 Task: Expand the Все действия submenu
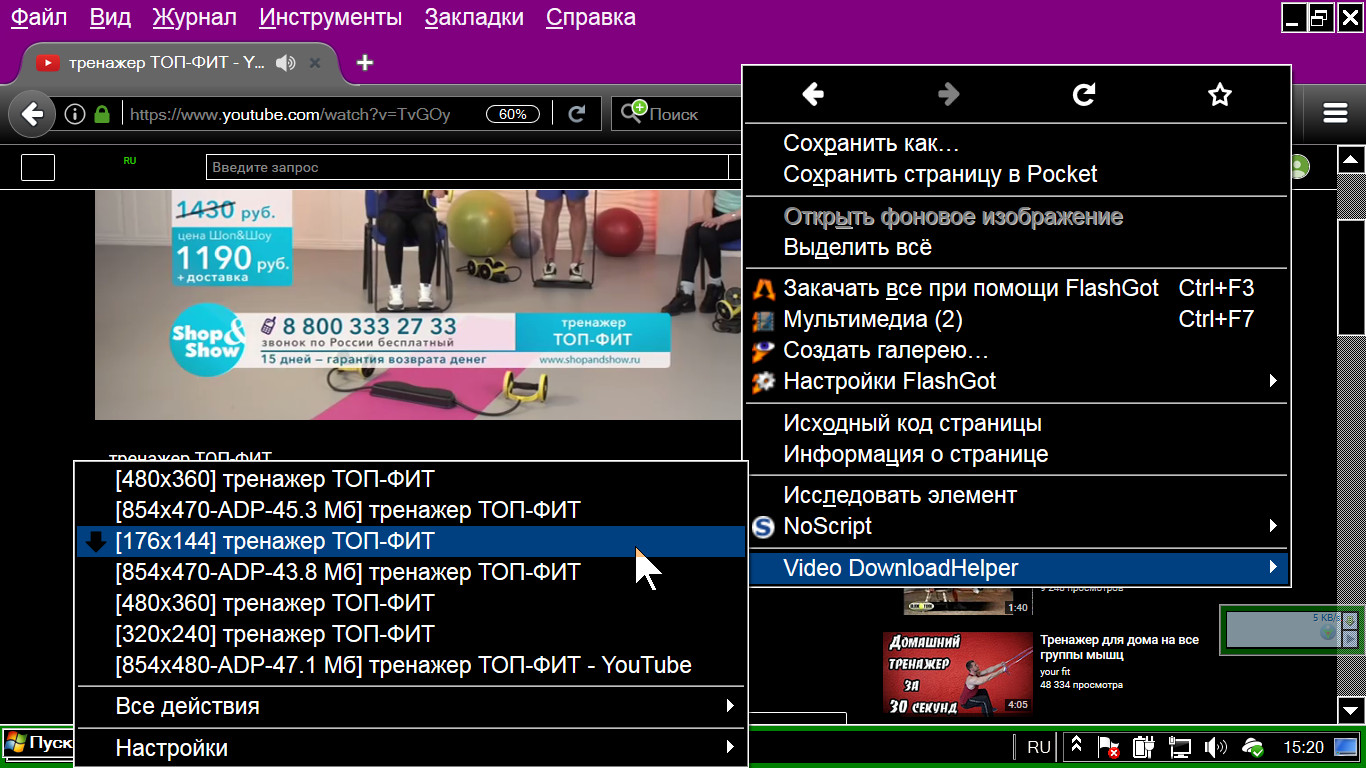point(731,706)
